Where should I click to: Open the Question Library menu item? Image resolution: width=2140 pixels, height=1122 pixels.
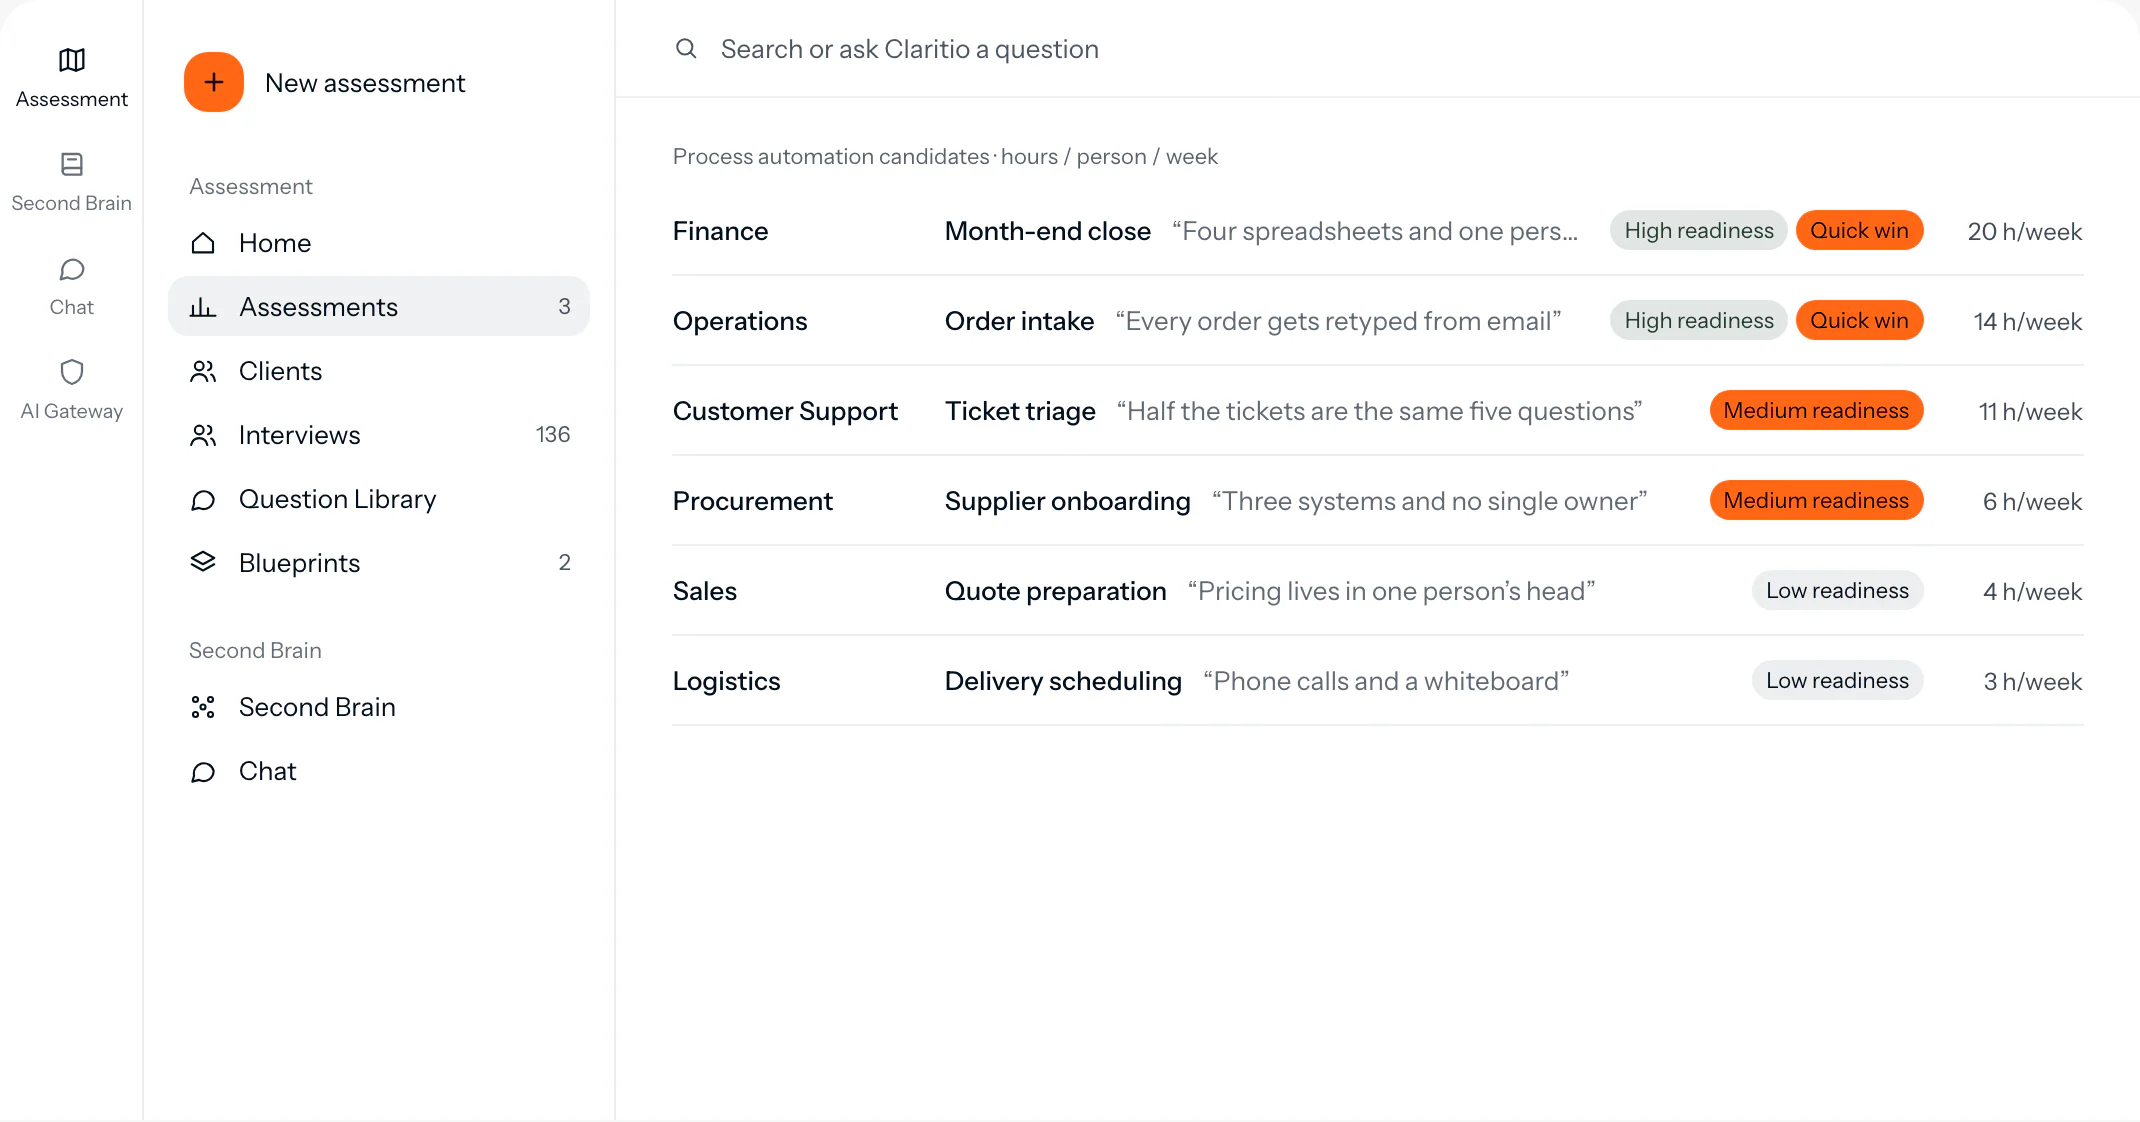[x=379, y=499]
